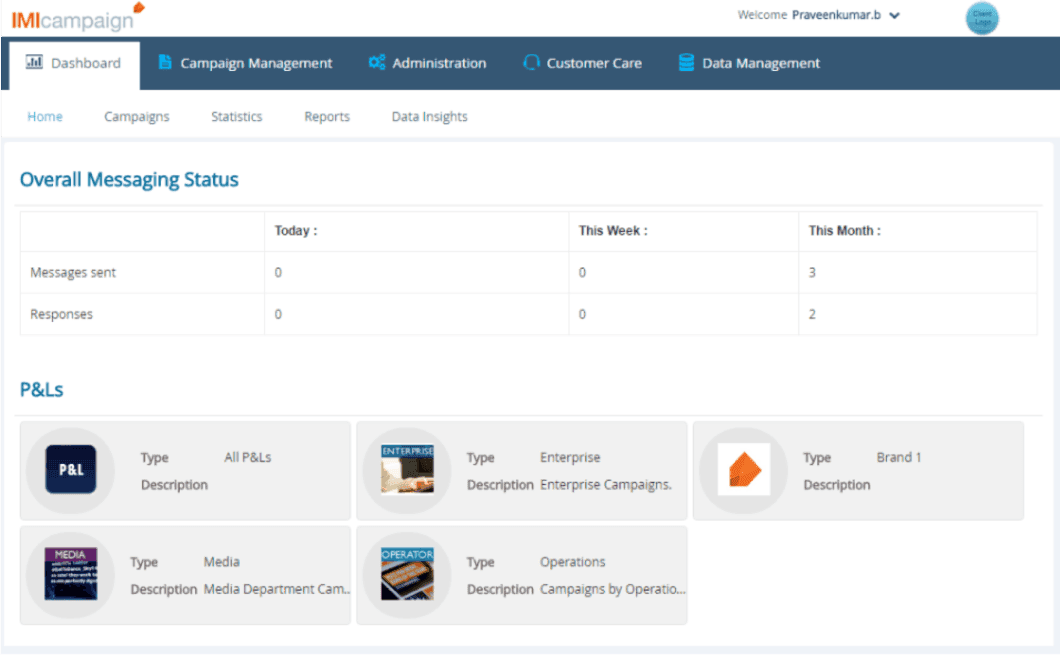Open the Customer Care tab
Image resolution: width=1060 pixels, height=655 pixels.
(x=583, y=63)
